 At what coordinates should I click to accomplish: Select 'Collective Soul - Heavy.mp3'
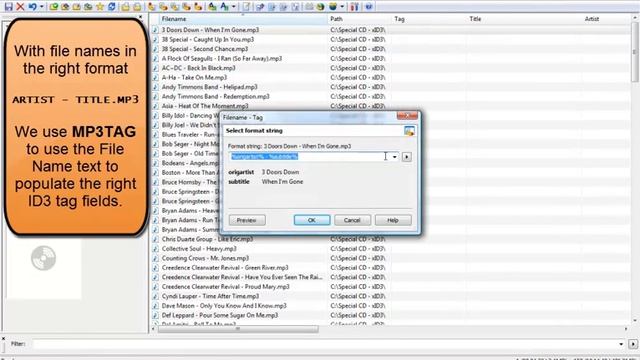click(199, 249)
